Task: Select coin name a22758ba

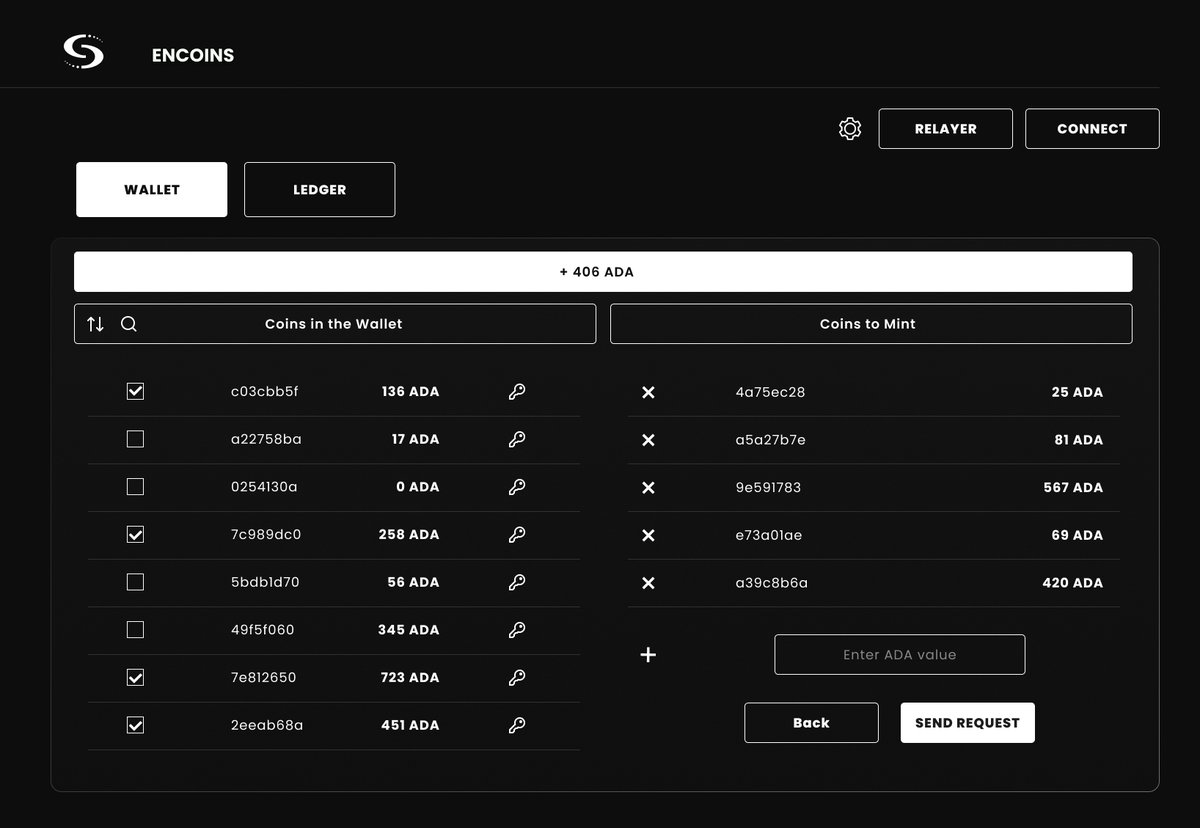Action: (x=266, y=439)
